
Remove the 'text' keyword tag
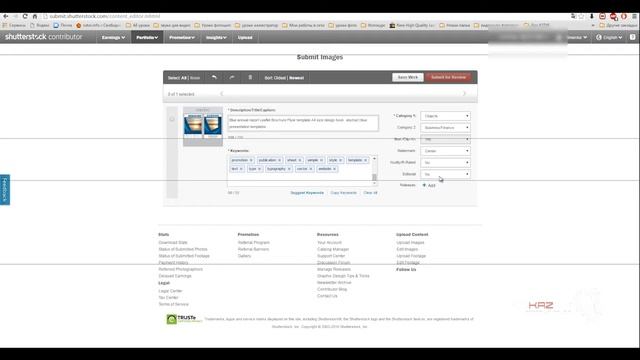(x=241, y=169)
